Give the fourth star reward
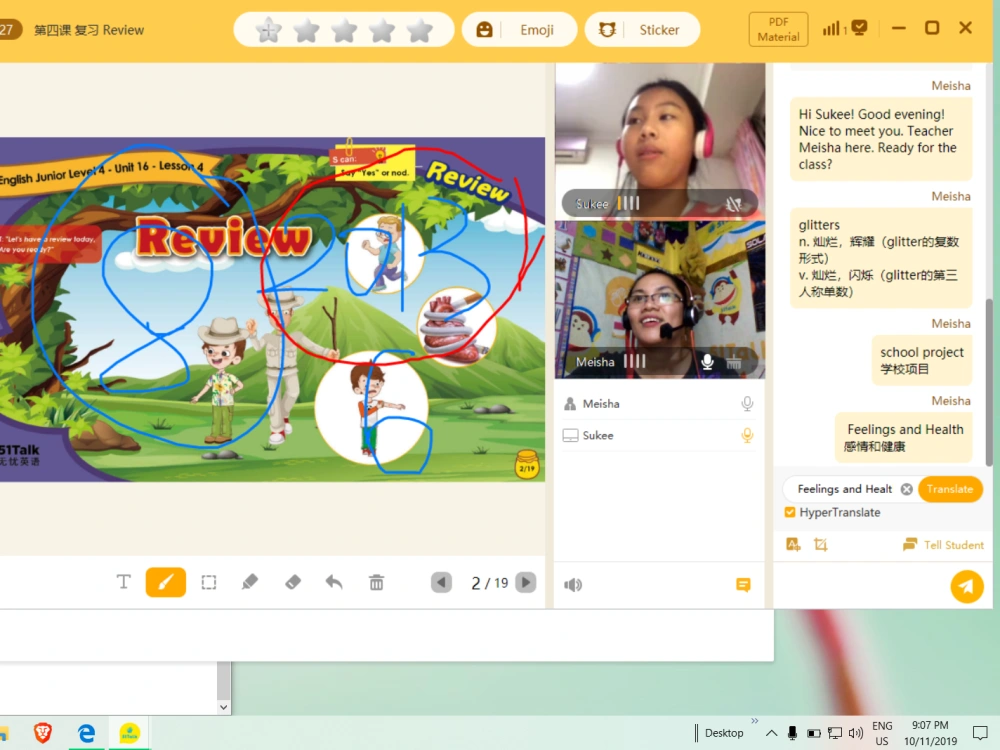1000x750 pixels. tap(382, 30)
